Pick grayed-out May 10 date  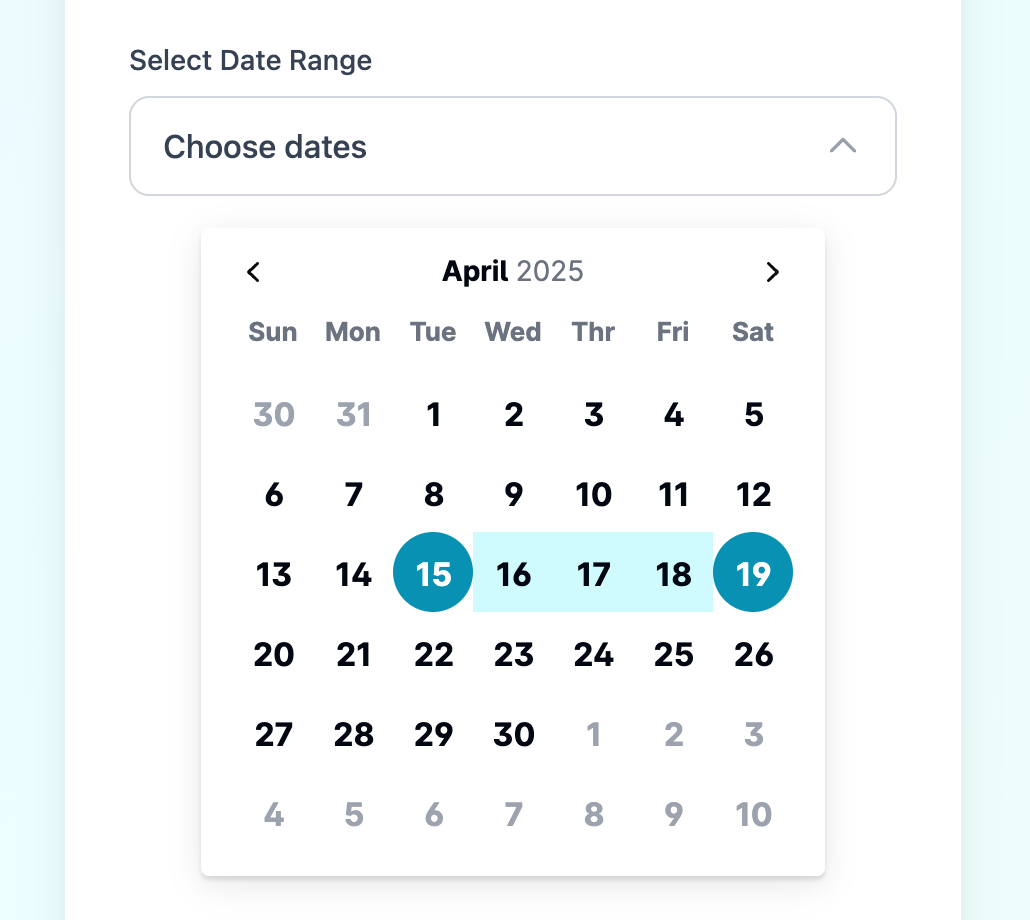753,814
